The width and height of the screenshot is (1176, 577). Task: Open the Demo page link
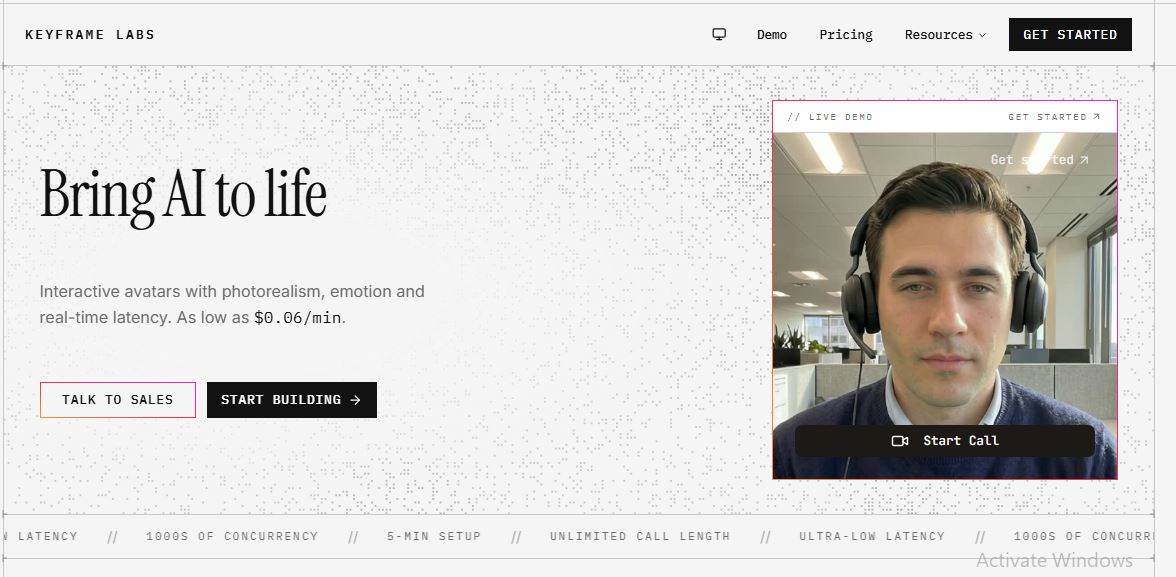[772, 35]
